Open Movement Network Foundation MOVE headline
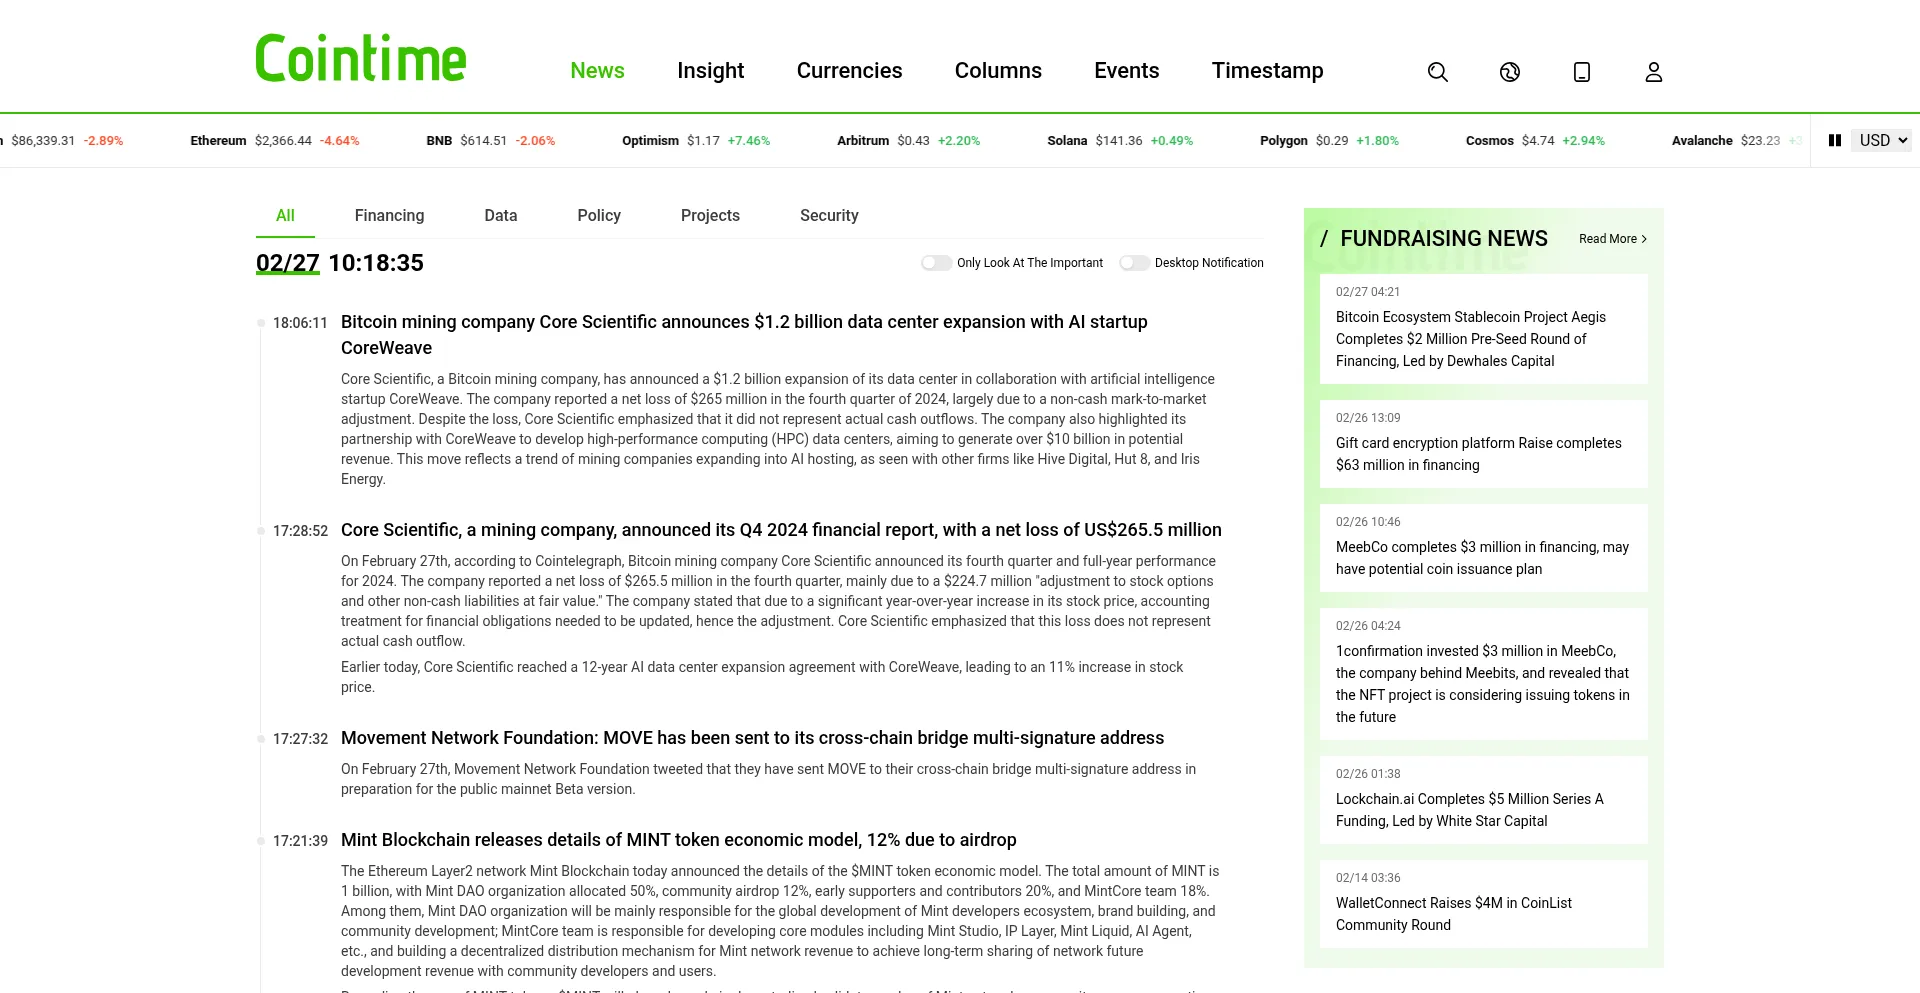1920x993 pixels. click(x=752, y=738)
